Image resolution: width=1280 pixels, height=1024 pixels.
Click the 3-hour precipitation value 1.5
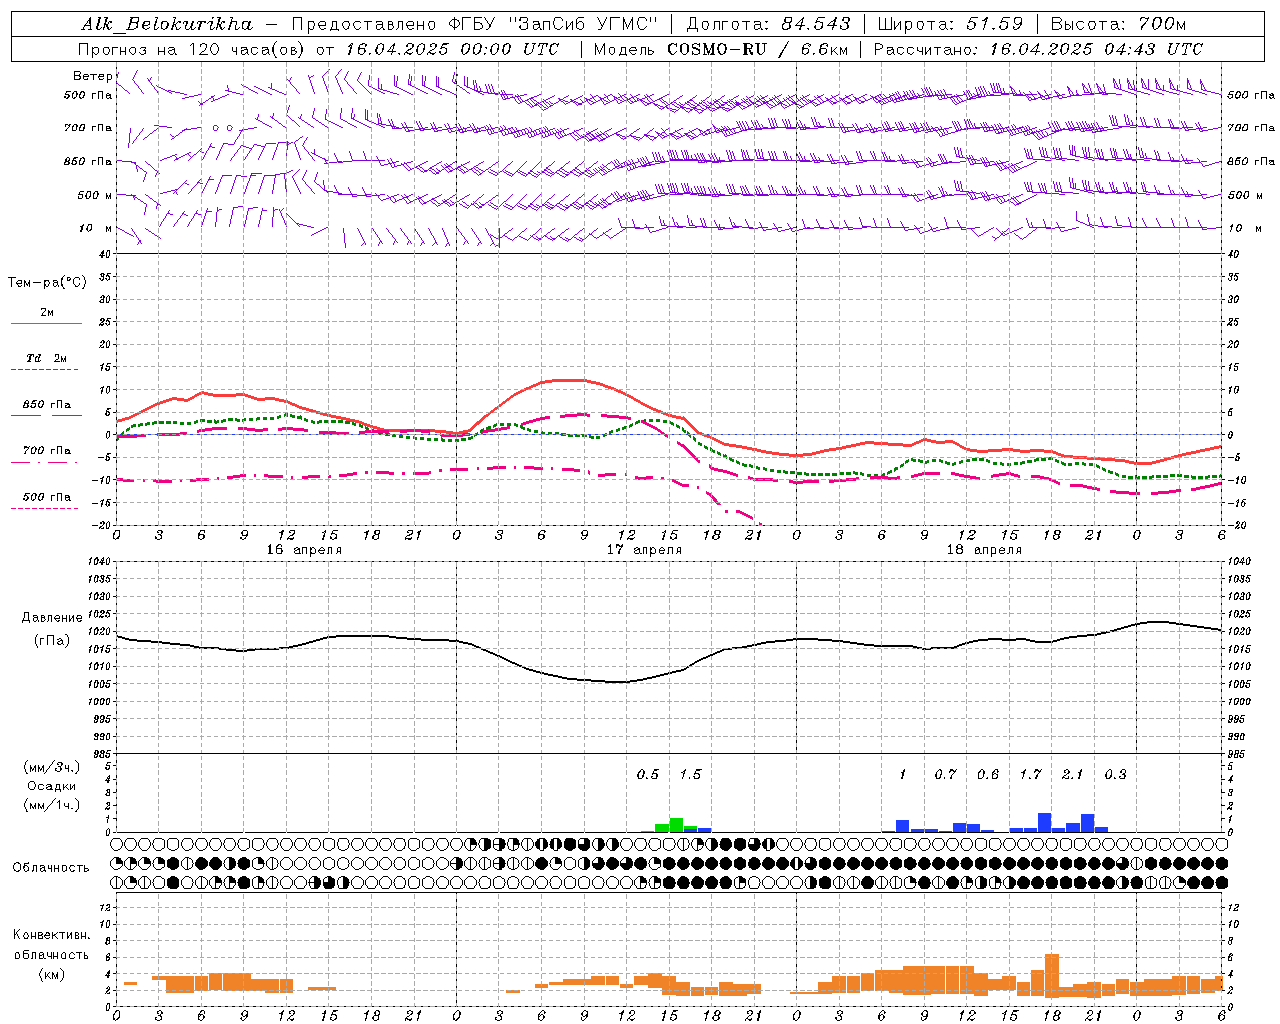pyautogui.click(x=690, y=775)
